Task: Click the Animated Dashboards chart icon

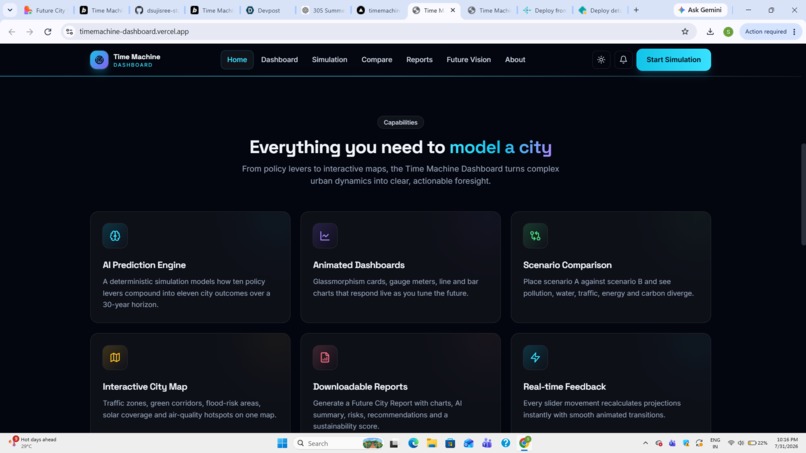Action: point(325,236)
